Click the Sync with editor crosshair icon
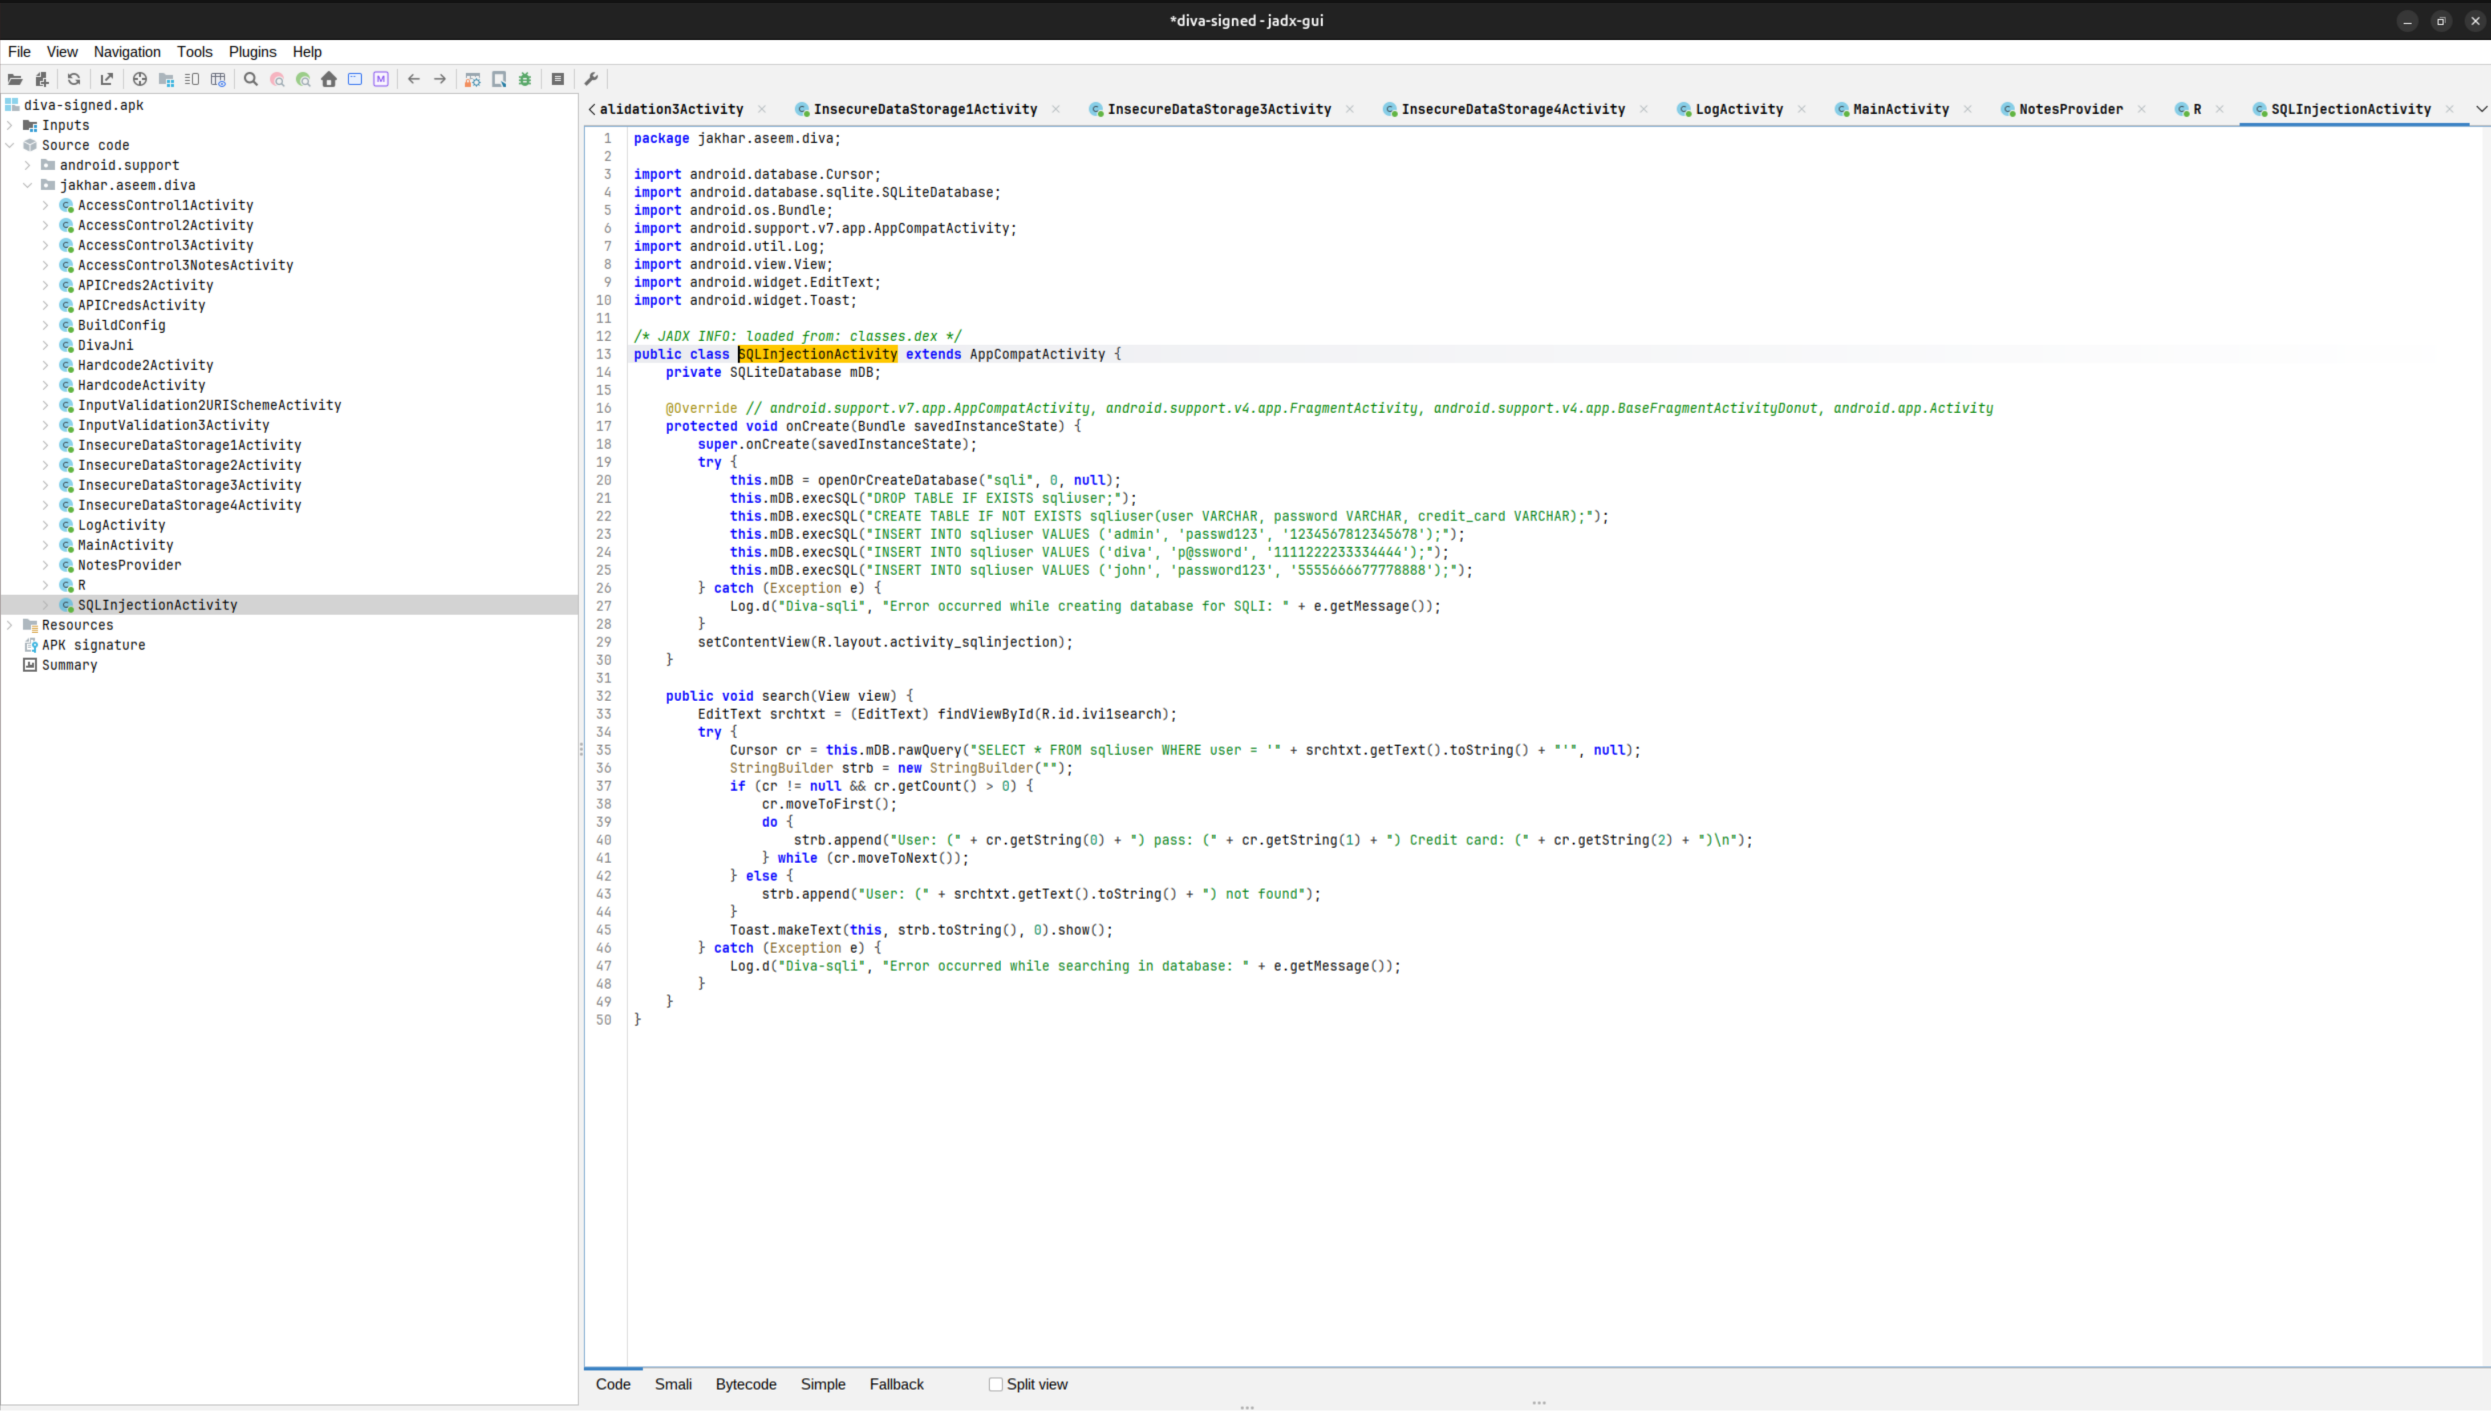This screenshot has width=2491, height=1411. coord(140,79)
